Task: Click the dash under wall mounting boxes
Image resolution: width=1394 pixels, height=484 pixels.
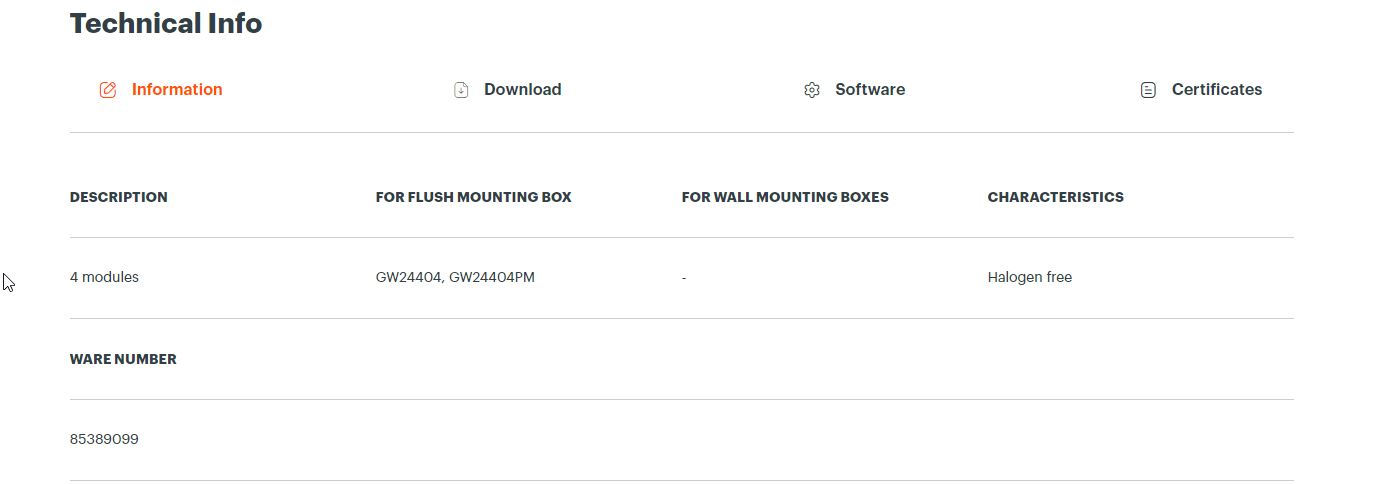Action: (684, 278)
